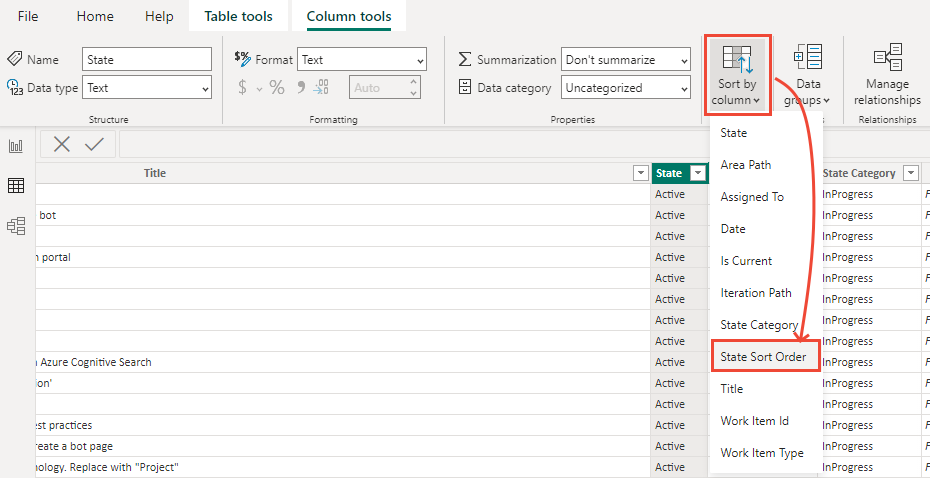Click the 'Replace with "Project"' title cell

343,467
